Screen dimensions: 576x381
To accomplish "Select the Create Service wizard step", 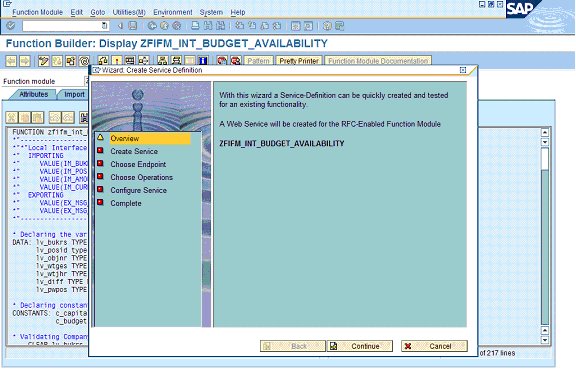I will coord(134,151).
